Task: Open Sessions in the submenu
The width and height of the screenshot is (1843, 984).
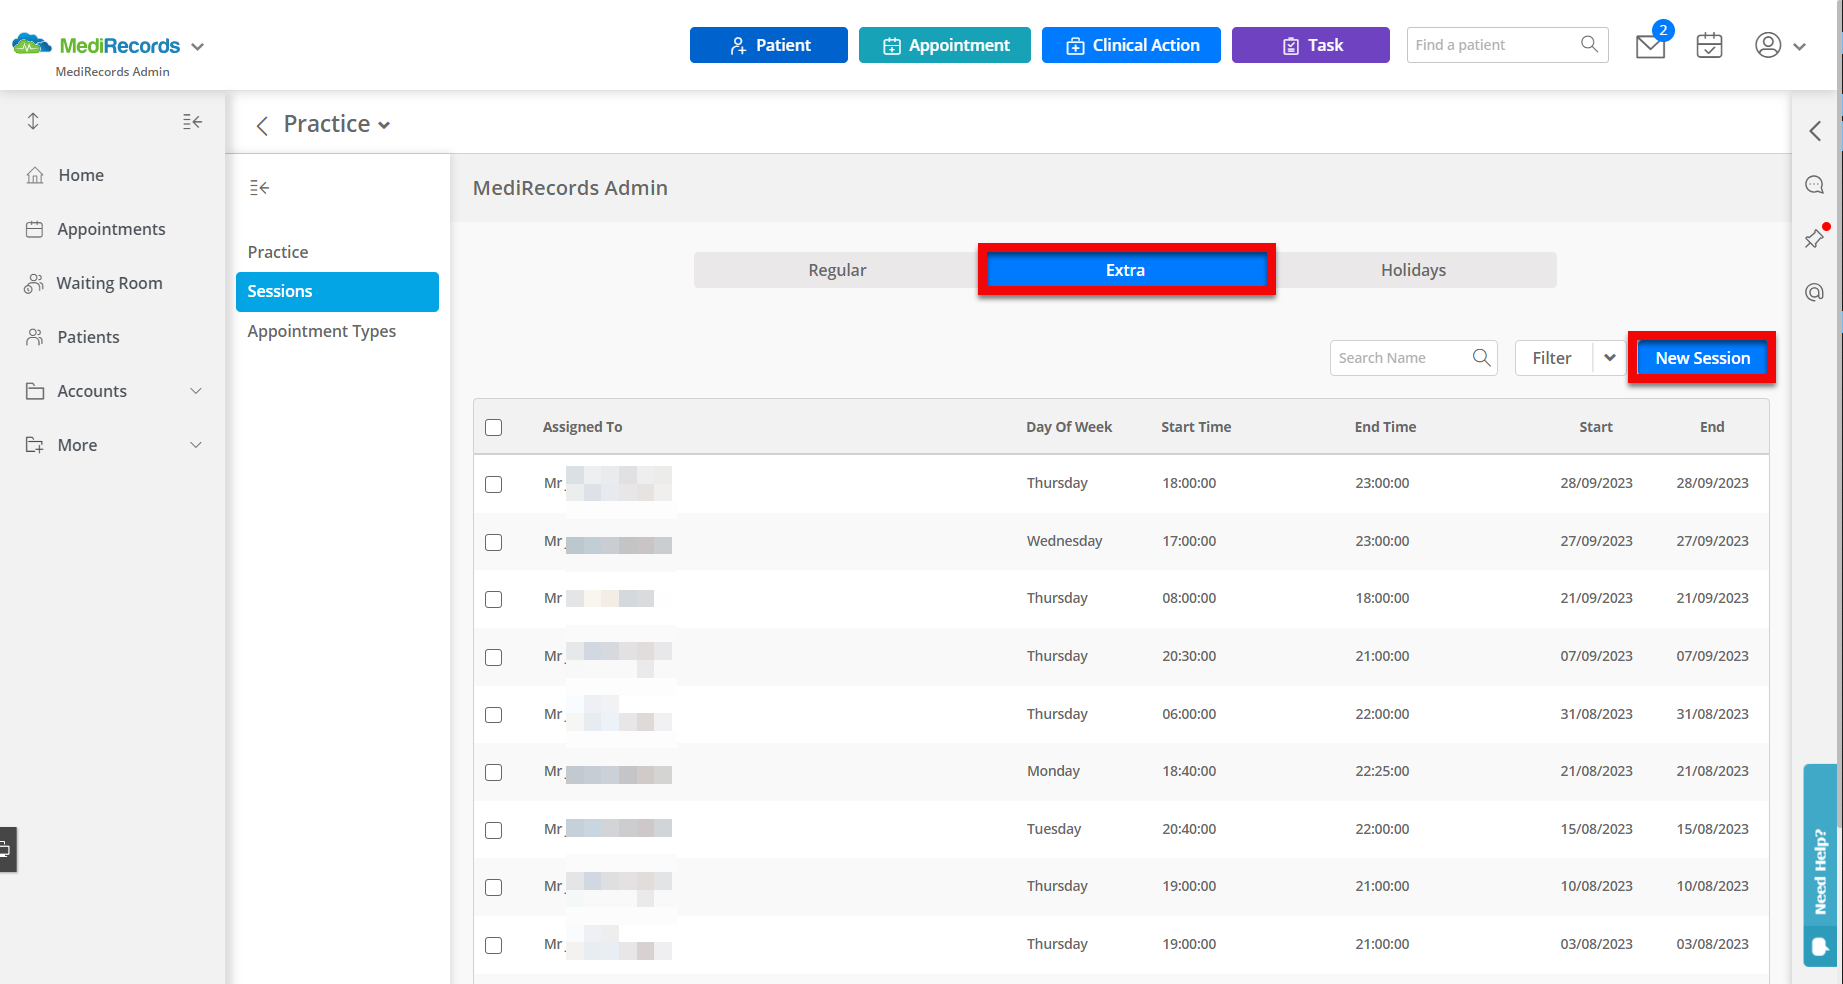Action: point(337,291)
